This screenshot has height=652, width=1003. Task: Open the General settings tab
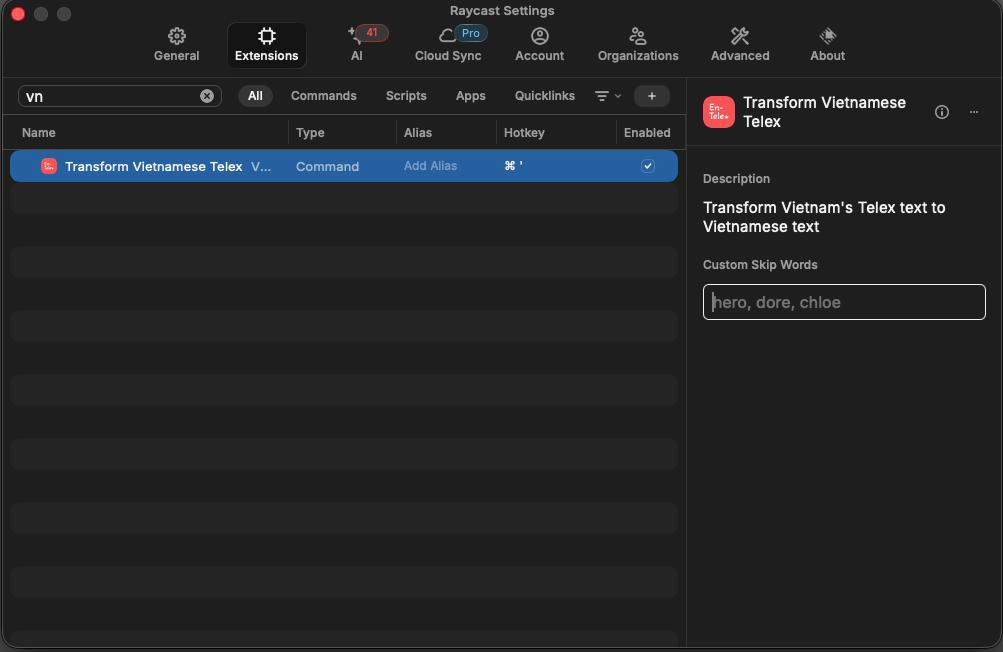177,45
